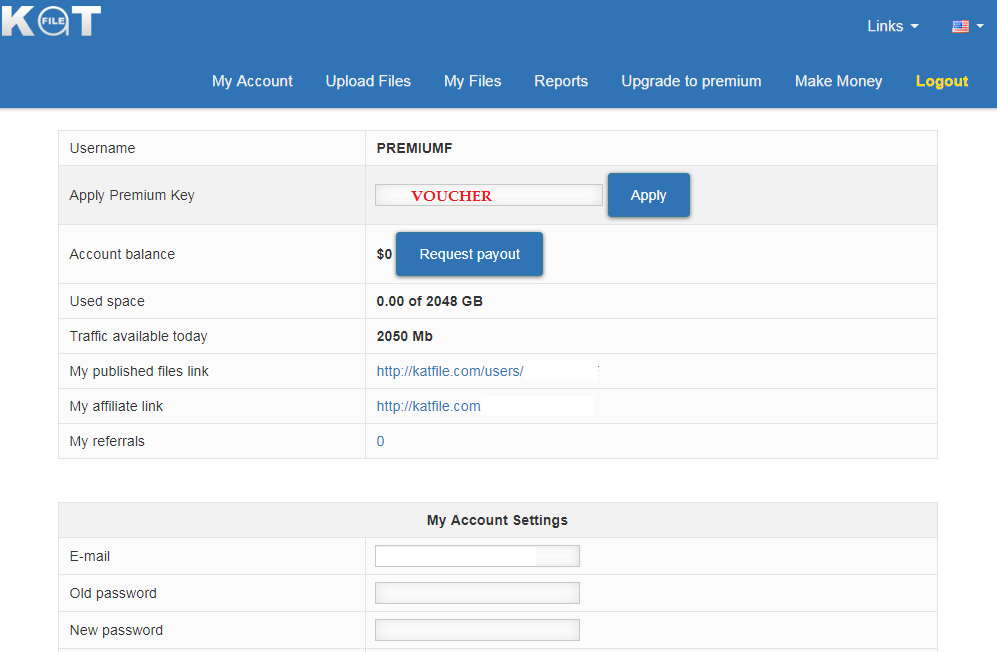
Task: Select the My Files section
Action: tap(472, 81)
